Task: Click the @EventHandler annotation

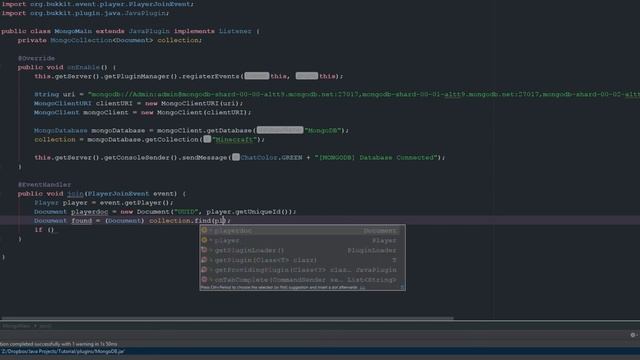Action: [44, 184]
